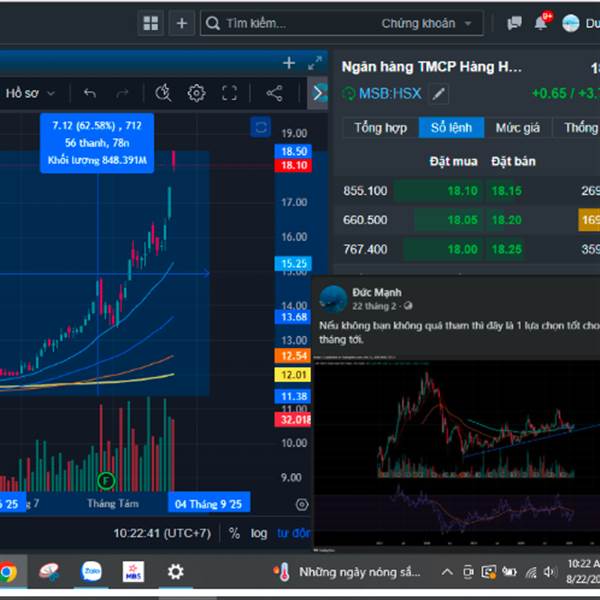The width and height of the screenshot is (600, 600).
Task: Select ask price 18.20
Action: coord(506,220)
